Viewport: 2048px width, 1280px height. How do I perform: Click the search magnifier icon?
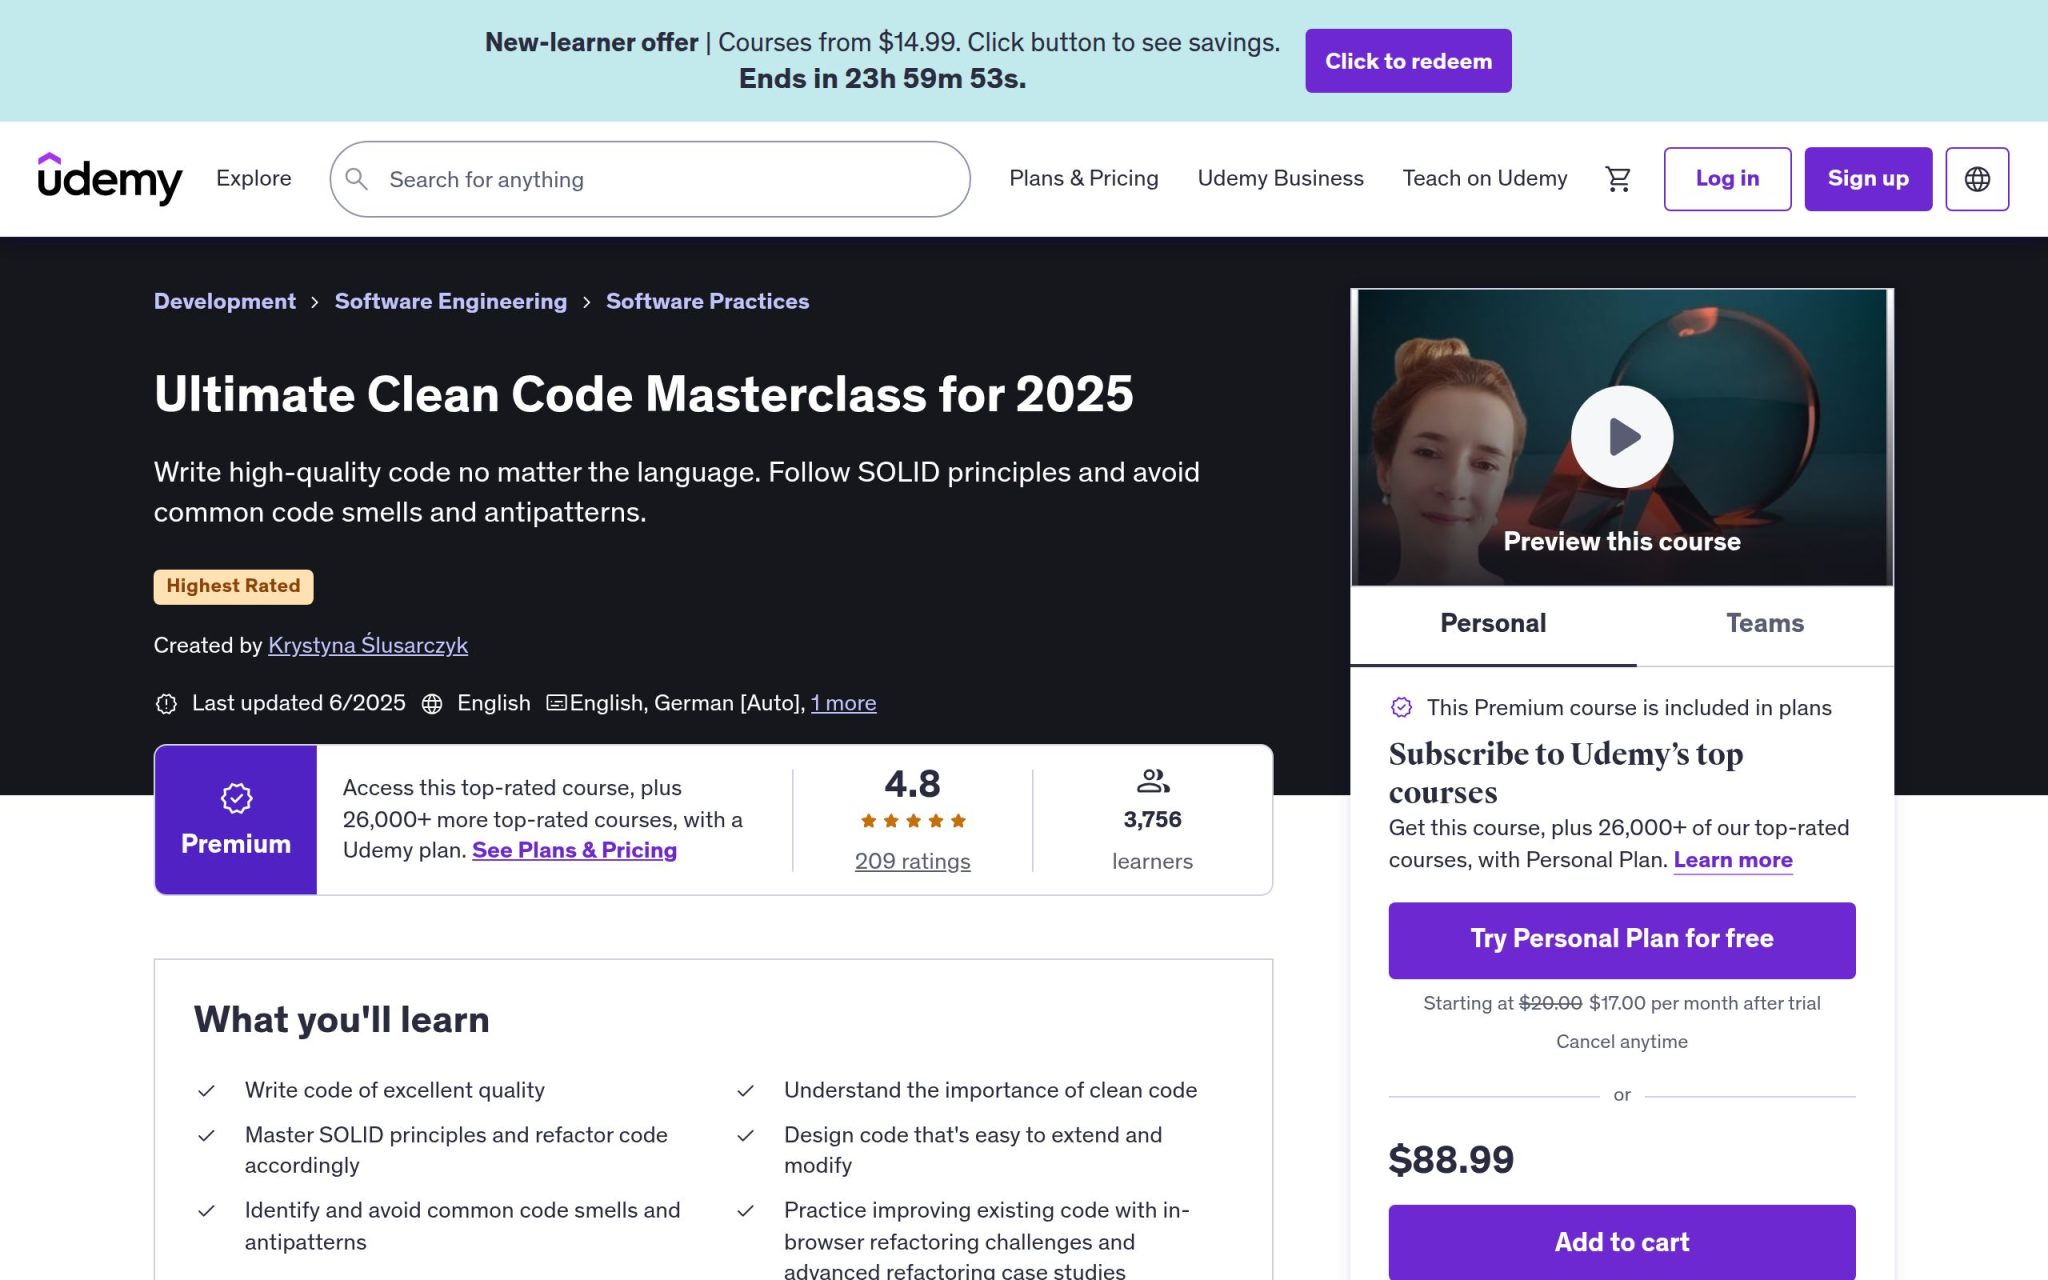(x=357, y=179)
